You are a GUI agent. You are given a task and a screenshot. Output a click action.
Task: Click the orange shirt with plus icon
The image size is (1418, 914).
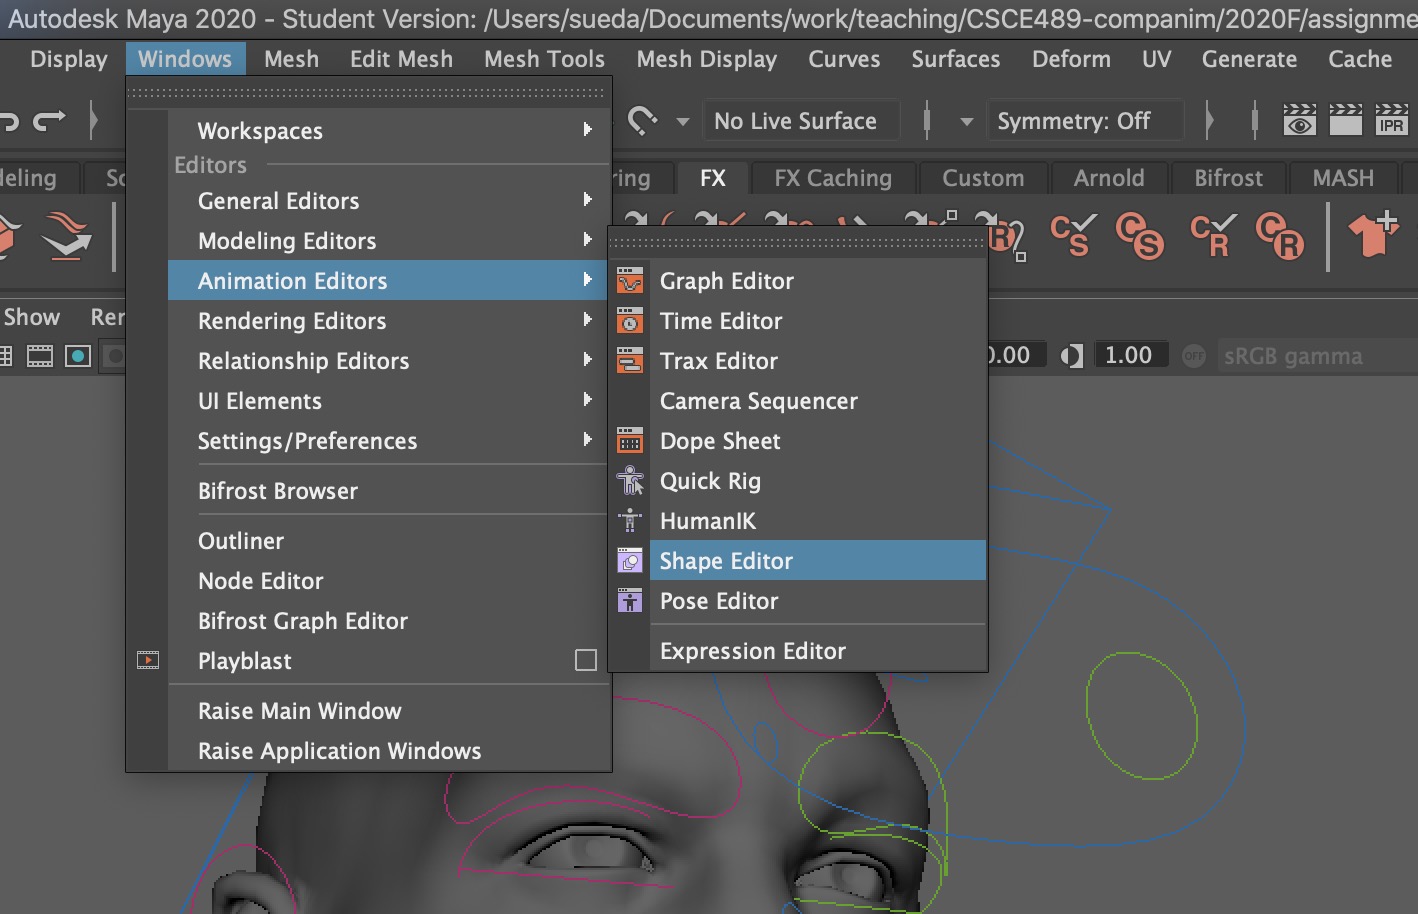1373,235
